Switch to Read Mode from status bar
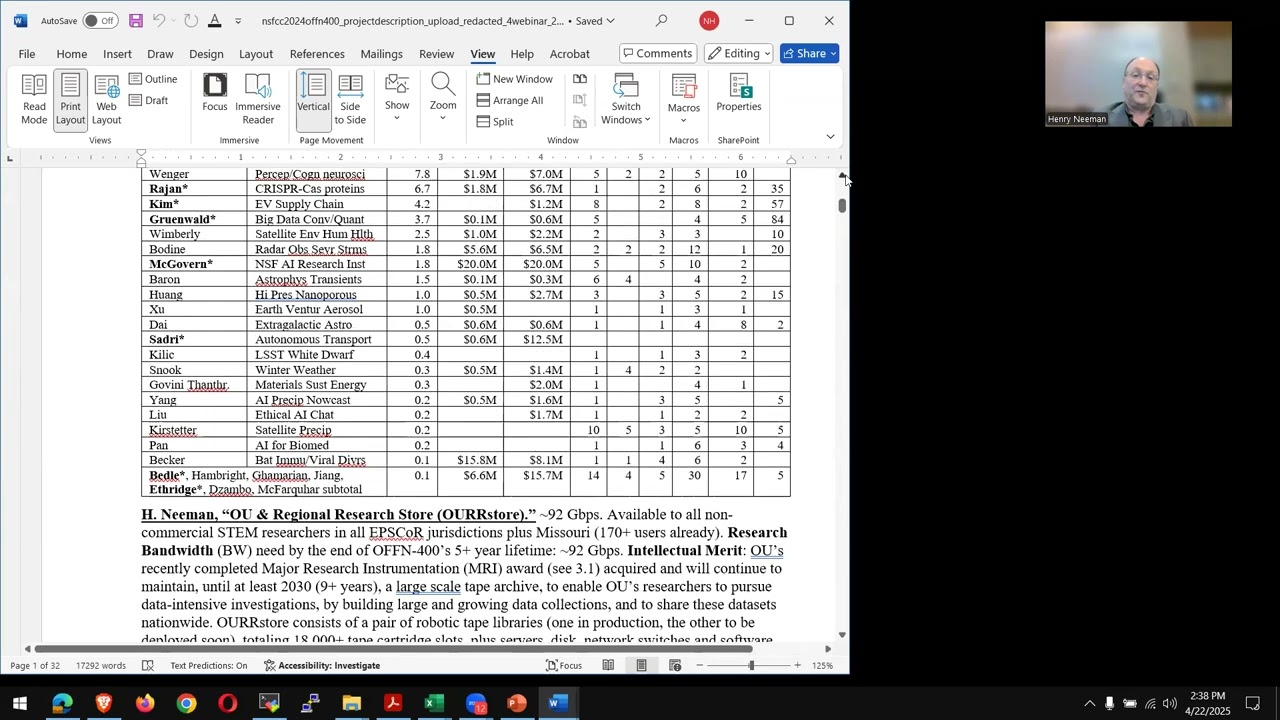 (x=608, y=666)
